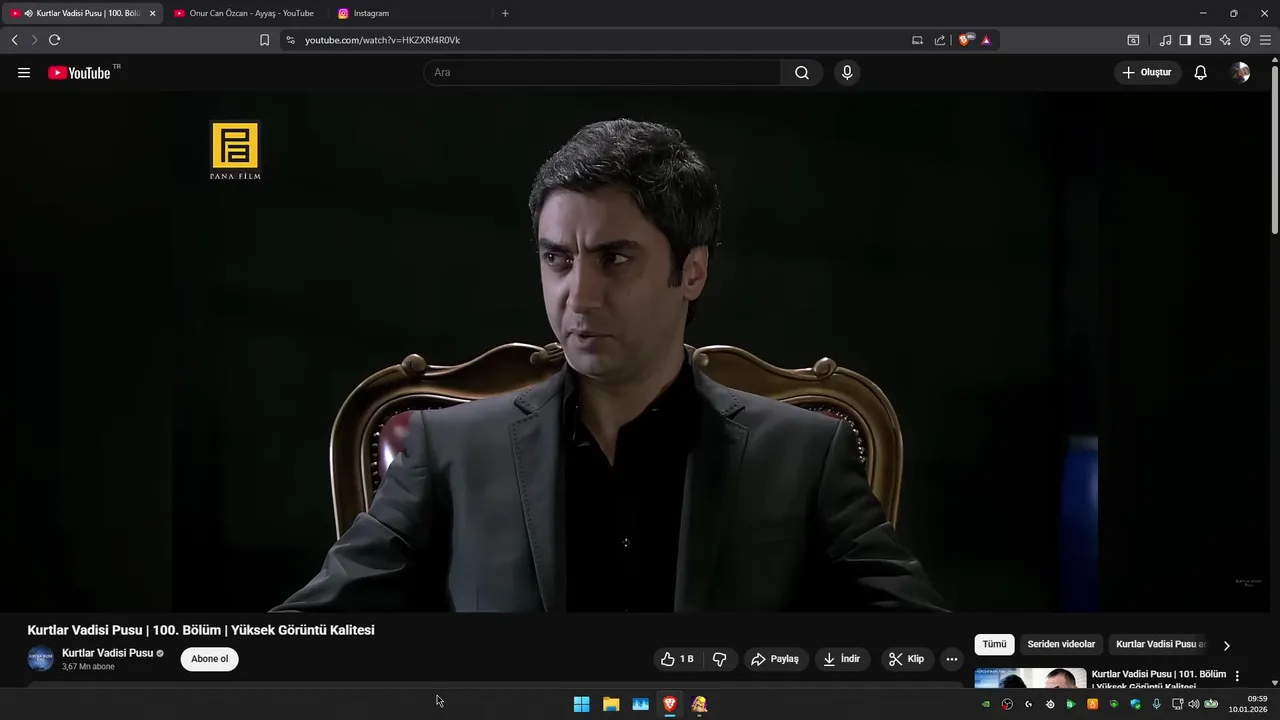Open the browser main hamburger menu
1280x720 pixels.
click(x=1265, y=40)
